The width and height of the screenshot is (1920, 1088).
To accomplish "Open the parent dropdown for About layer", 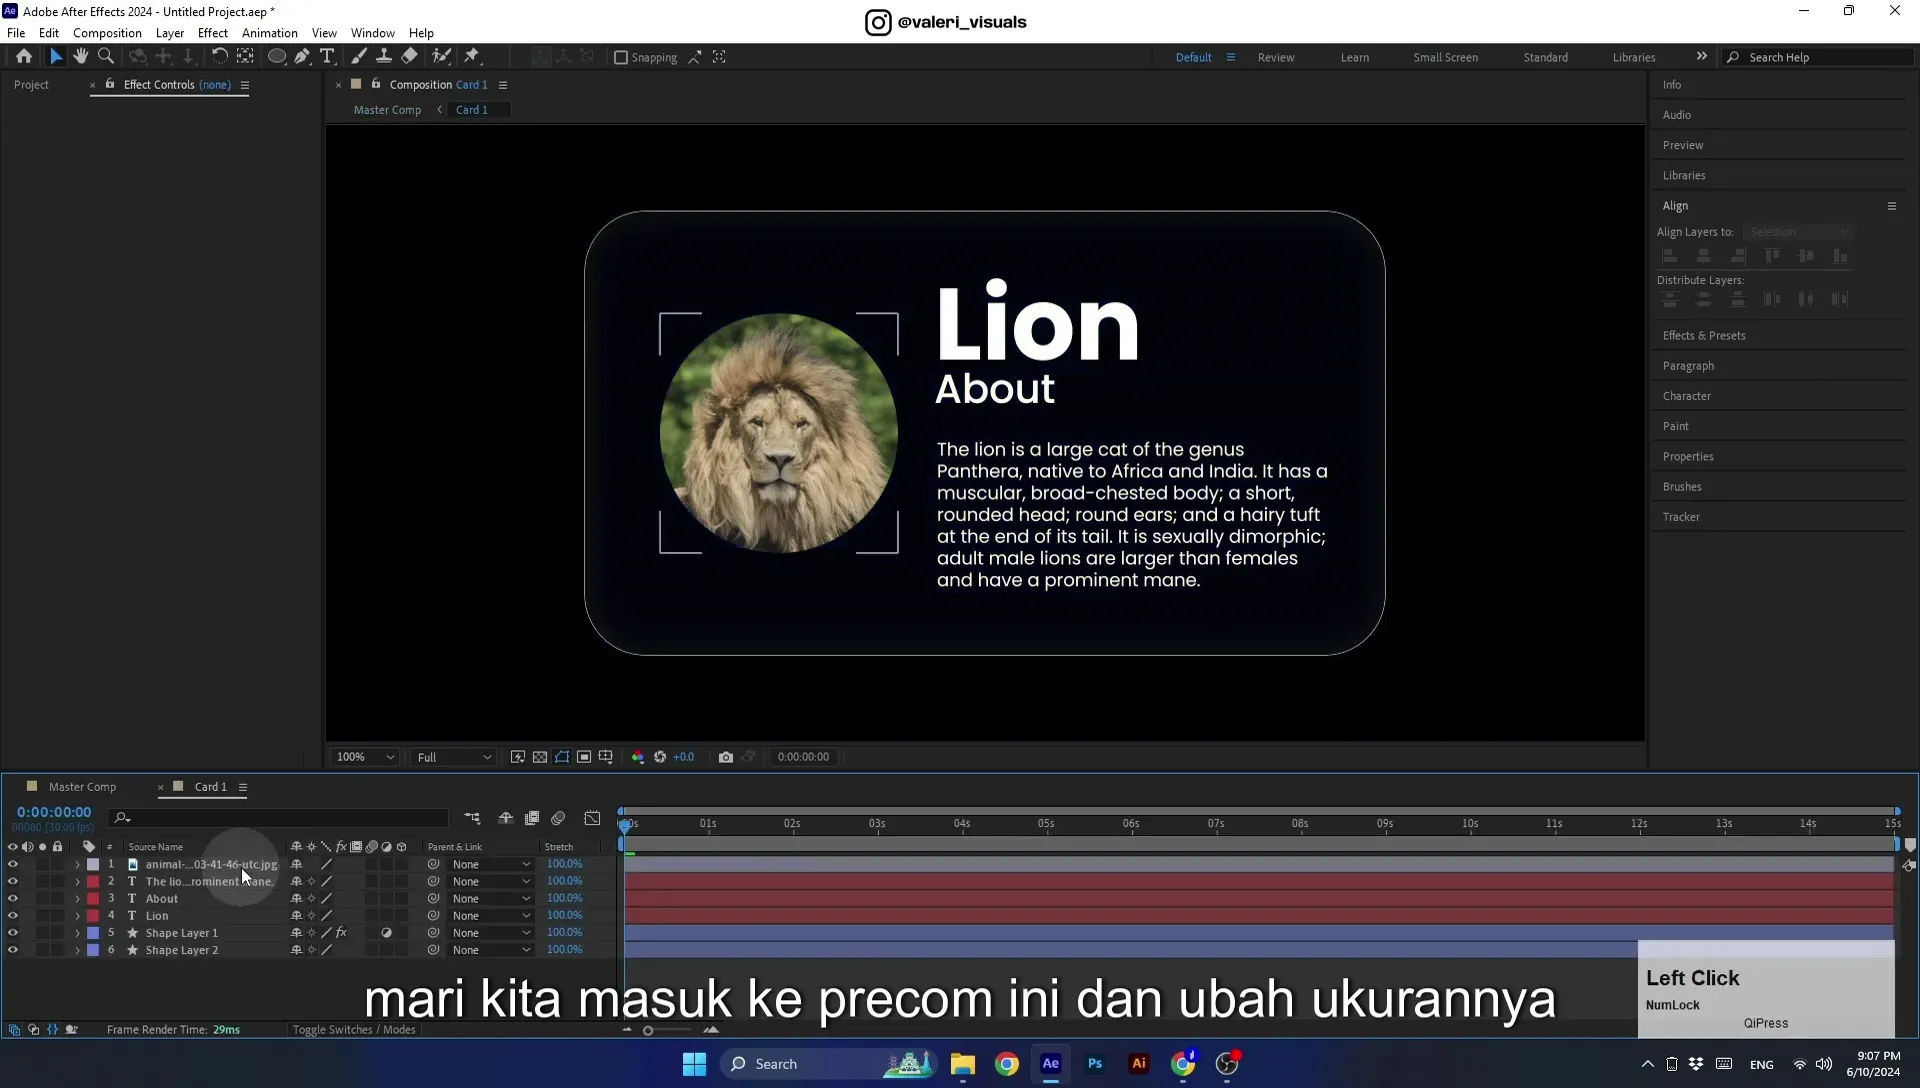I will [491, 899].
